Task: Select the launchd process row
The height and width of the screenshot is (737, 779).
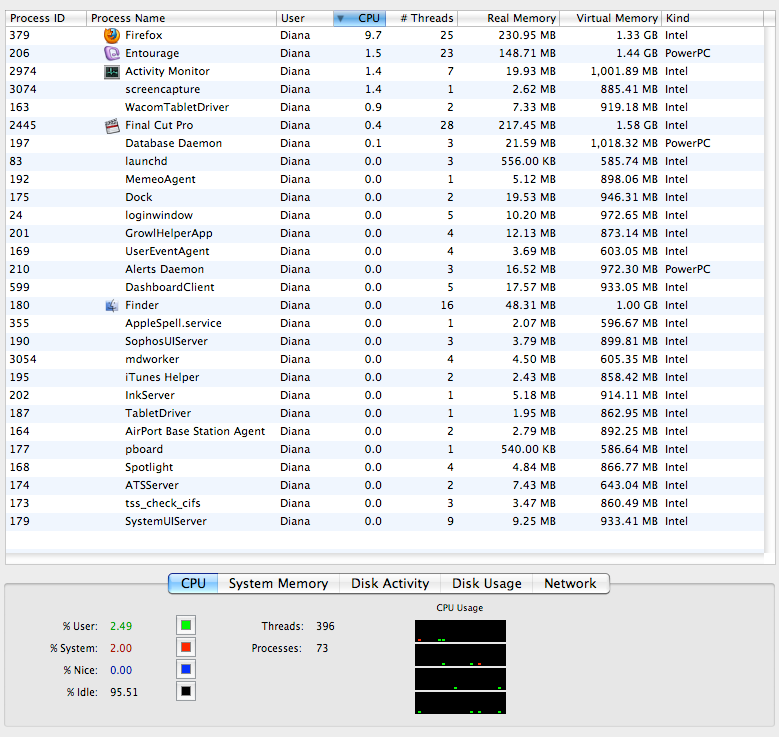Action: tap(385, 162)
